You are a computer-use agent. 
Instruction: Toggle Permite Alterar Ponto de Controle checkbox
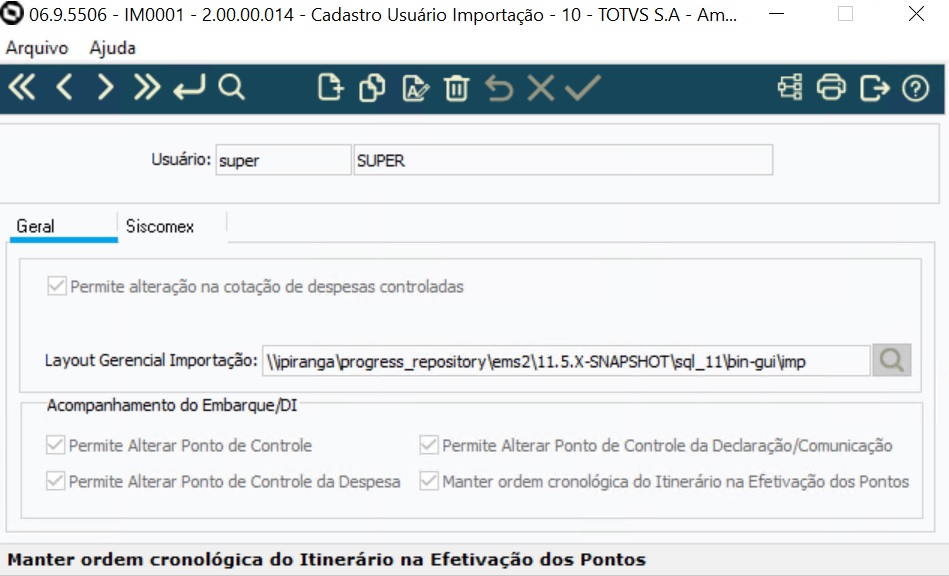[x=56, y=445]
